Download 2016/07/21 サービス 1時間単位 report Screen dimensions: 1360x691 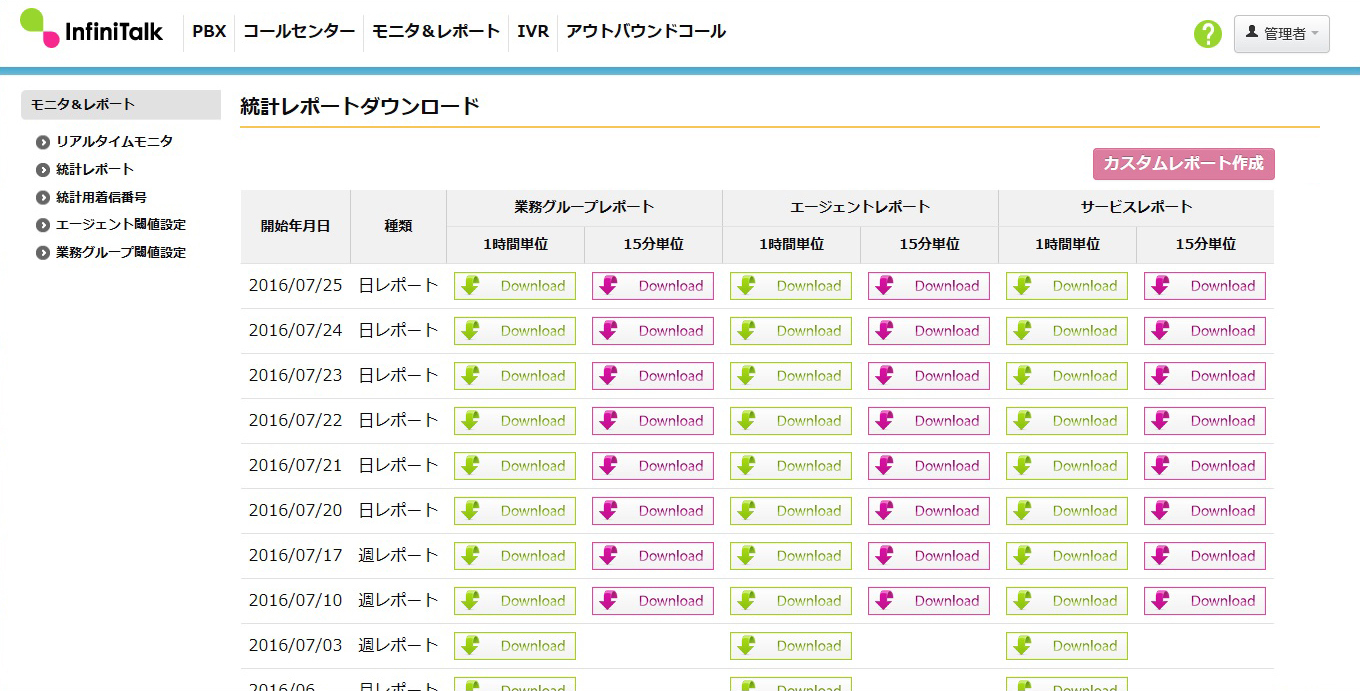pos(1067,466)
